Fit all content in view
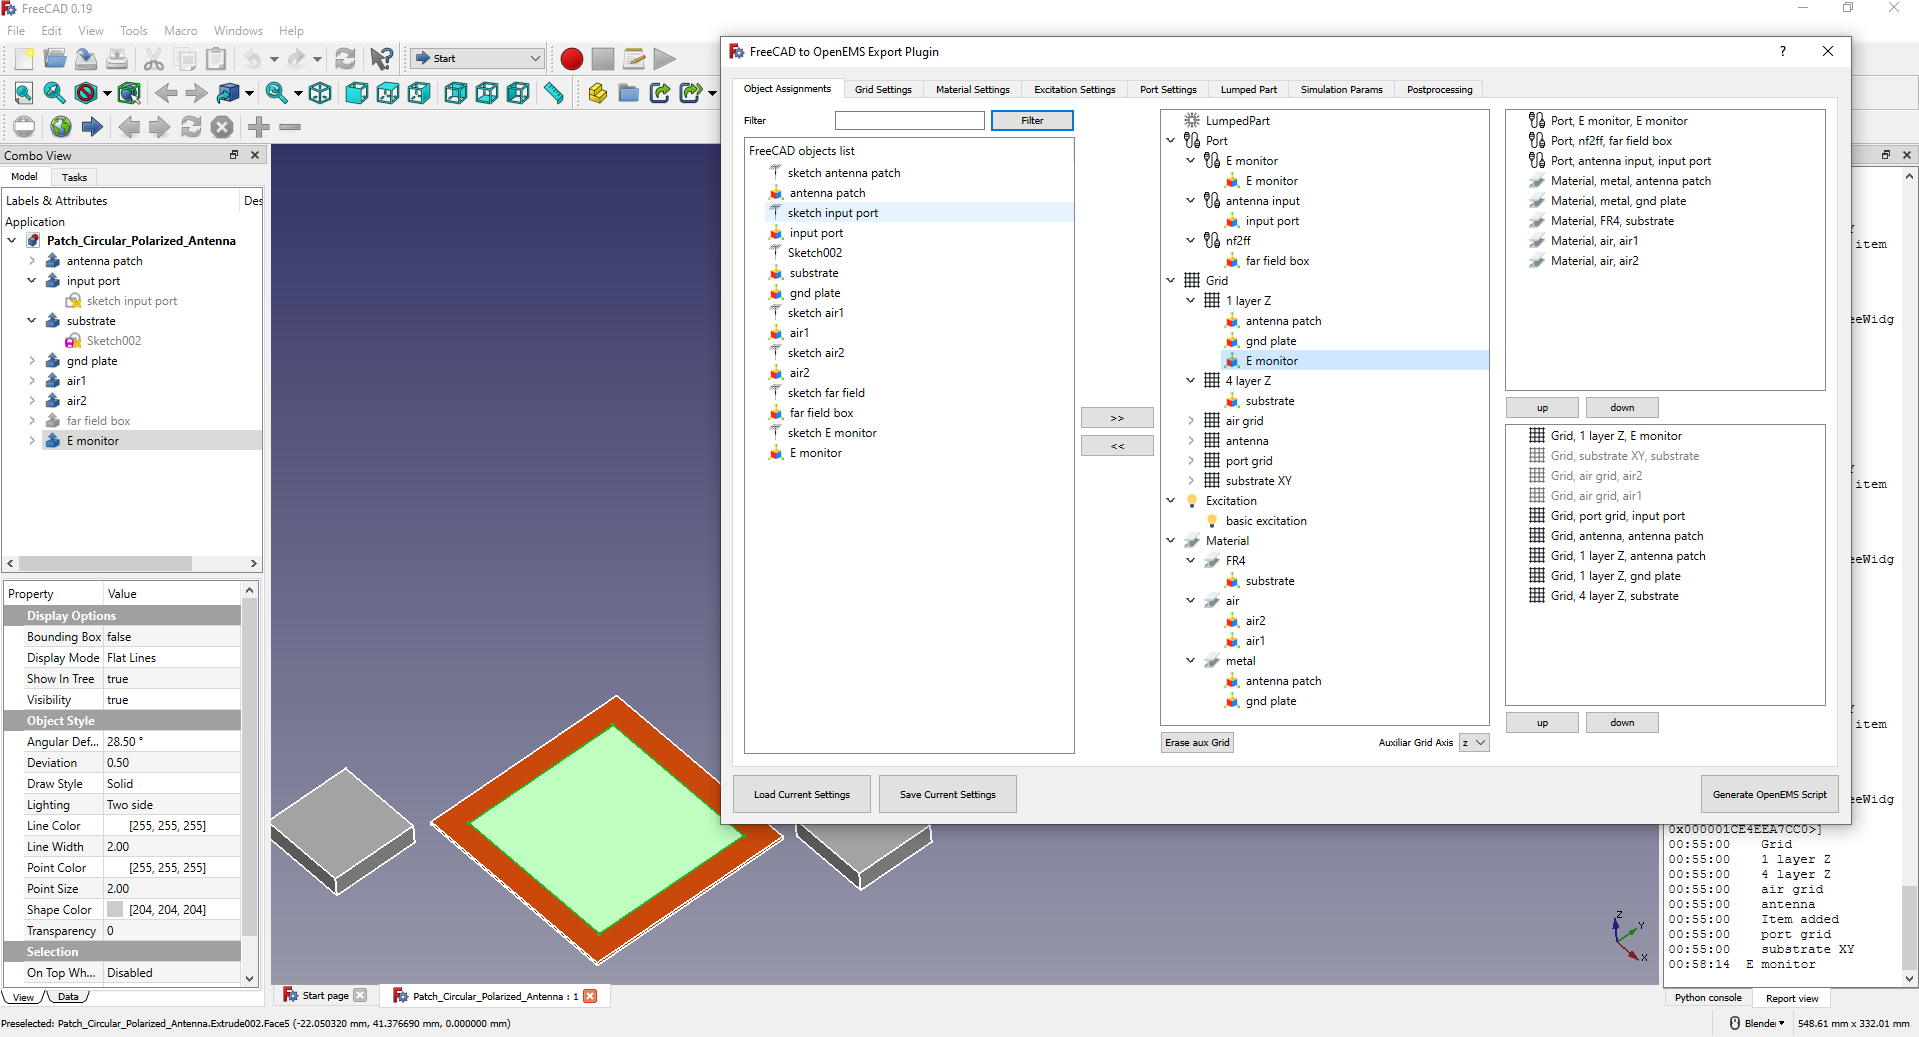Viewport: 1919px width, 1037px height. (x=24, y=94)
